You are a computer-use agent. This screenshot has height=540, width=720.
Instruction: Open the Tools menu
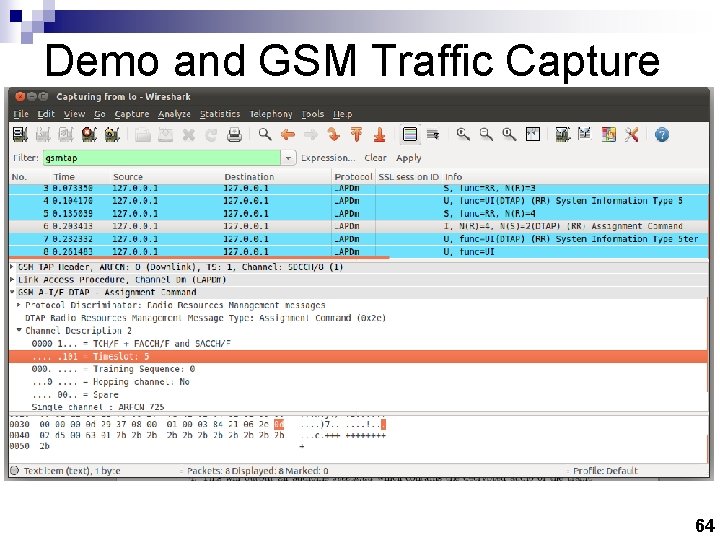313,114
